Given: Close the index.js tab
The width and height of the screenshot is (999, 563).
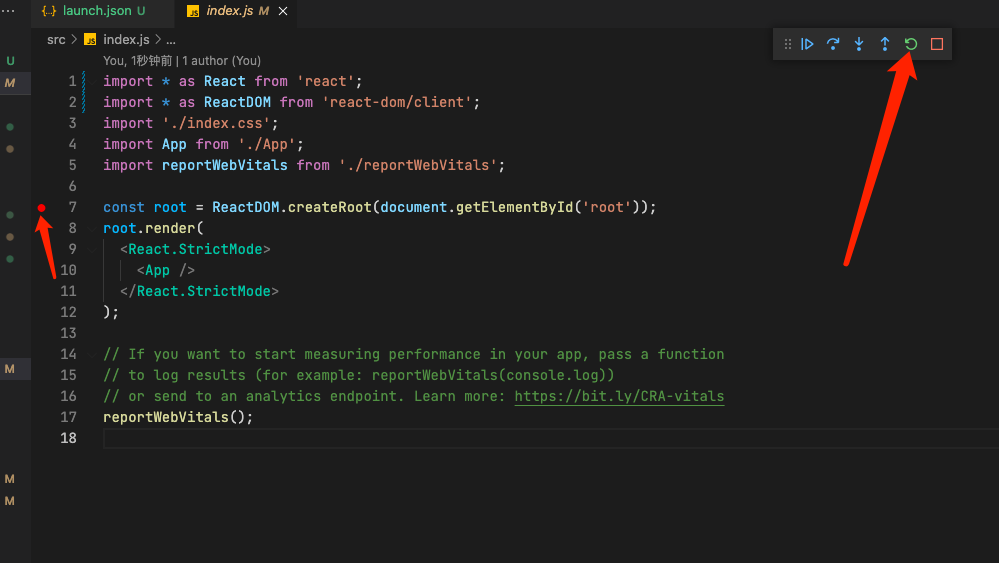Looking at the screenshot, I should [283, 11].
